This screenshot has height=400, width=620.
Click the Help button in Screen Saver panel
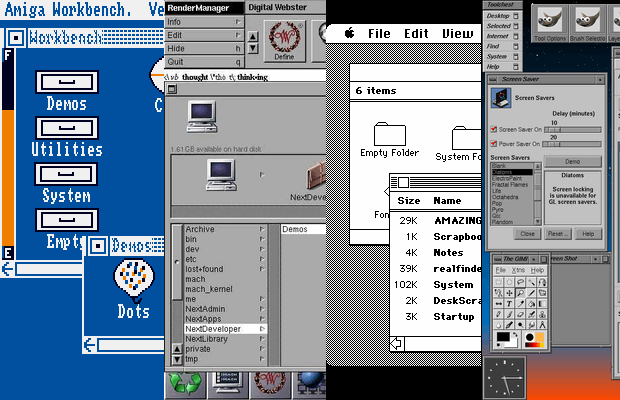[x=588, y=234]
